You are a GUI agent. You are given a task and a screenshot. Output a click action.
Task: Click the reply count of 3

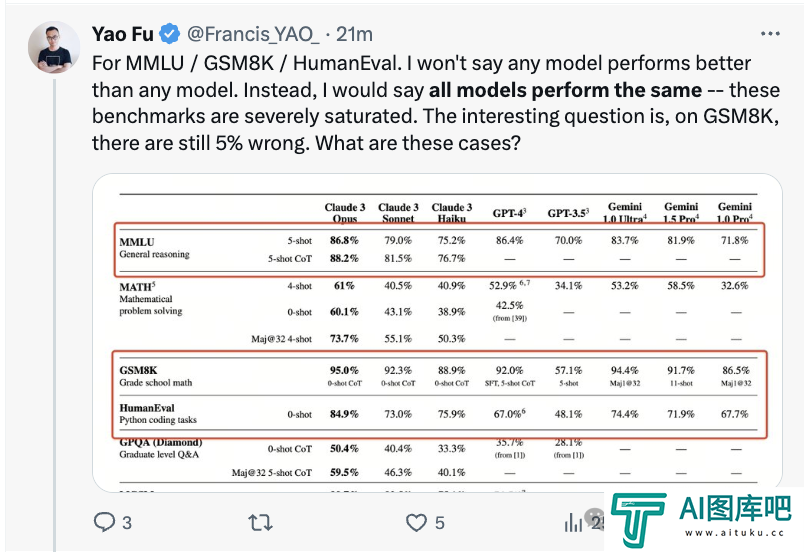click(127, 523)
